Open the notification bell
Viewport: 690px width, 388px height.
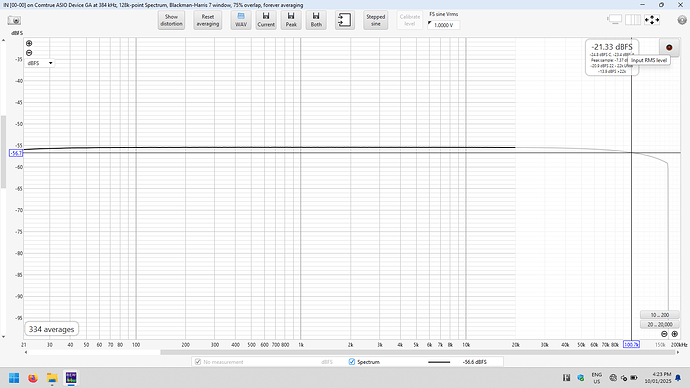[x=678, y=378]
